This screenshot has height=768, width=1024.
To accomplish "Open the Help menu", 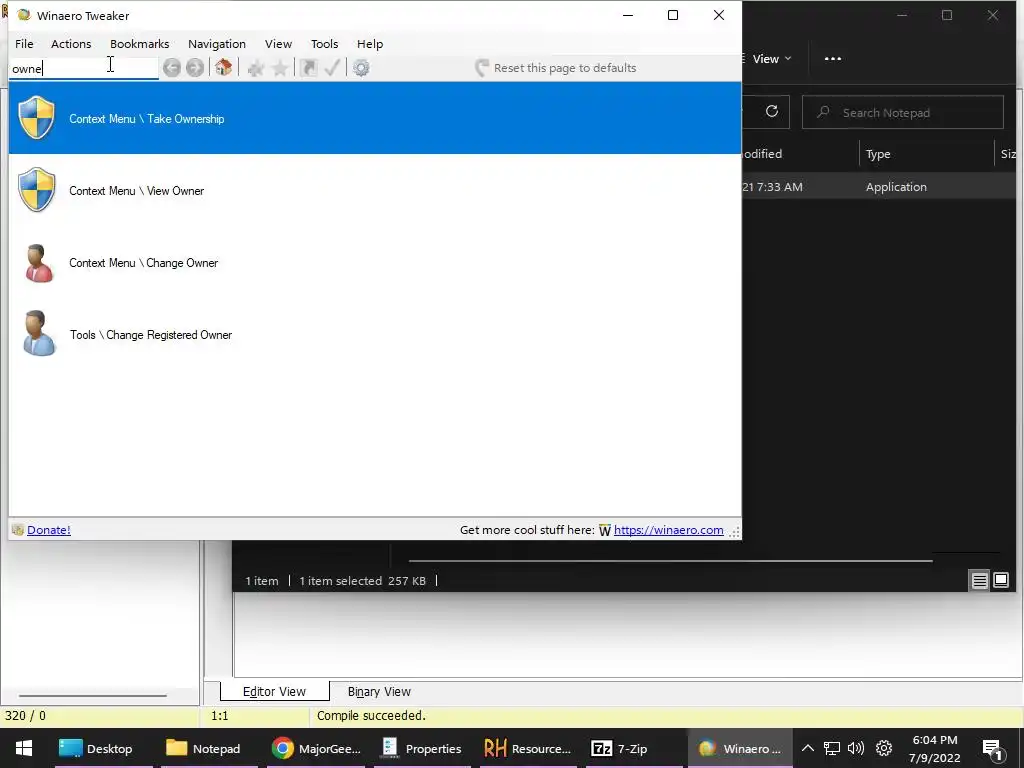I will (370, 44).
